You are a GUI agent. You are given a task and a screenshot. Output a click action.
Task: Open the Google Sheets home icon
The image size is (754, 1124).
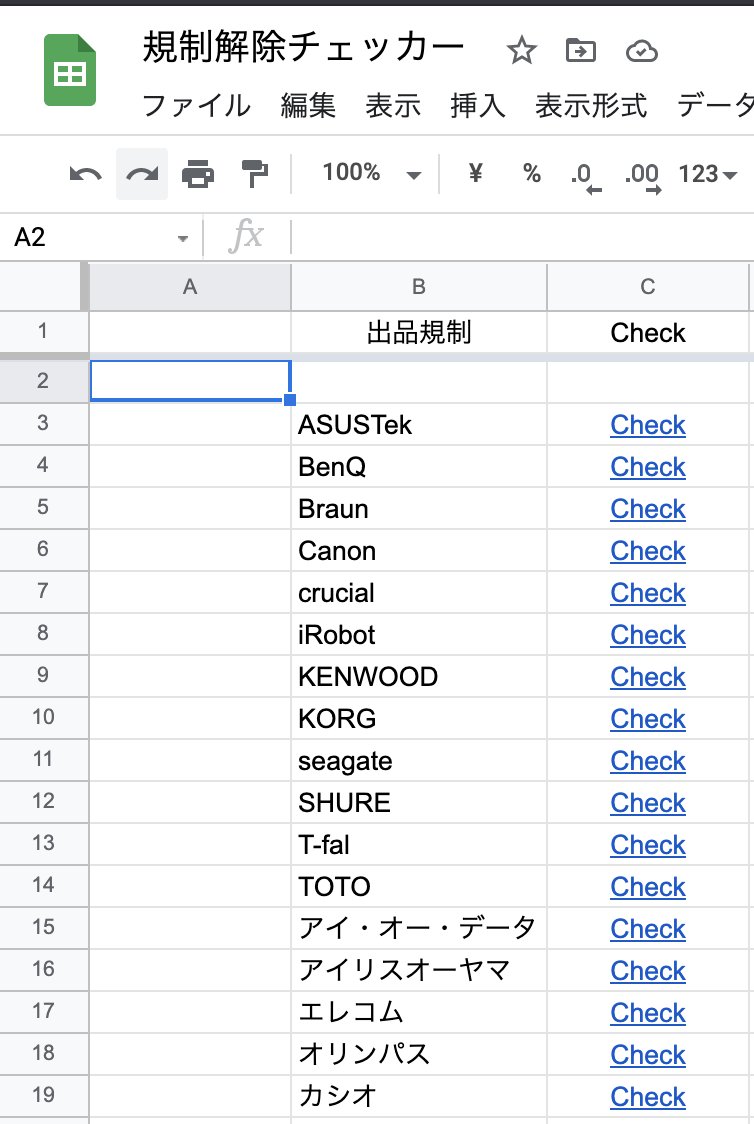(x=70, y=70)
